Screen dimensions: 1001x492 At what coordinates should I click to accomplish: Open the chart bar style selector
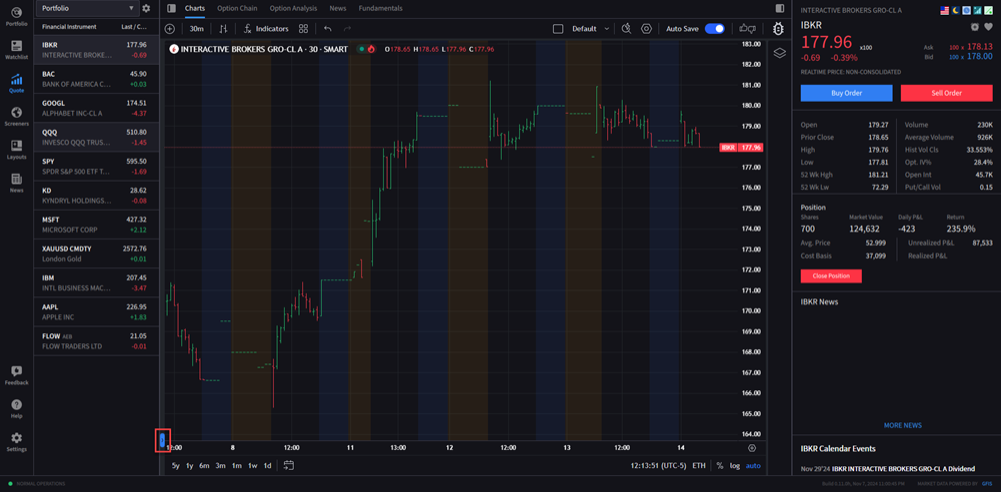pyautogui.click(x=223, y=29)
